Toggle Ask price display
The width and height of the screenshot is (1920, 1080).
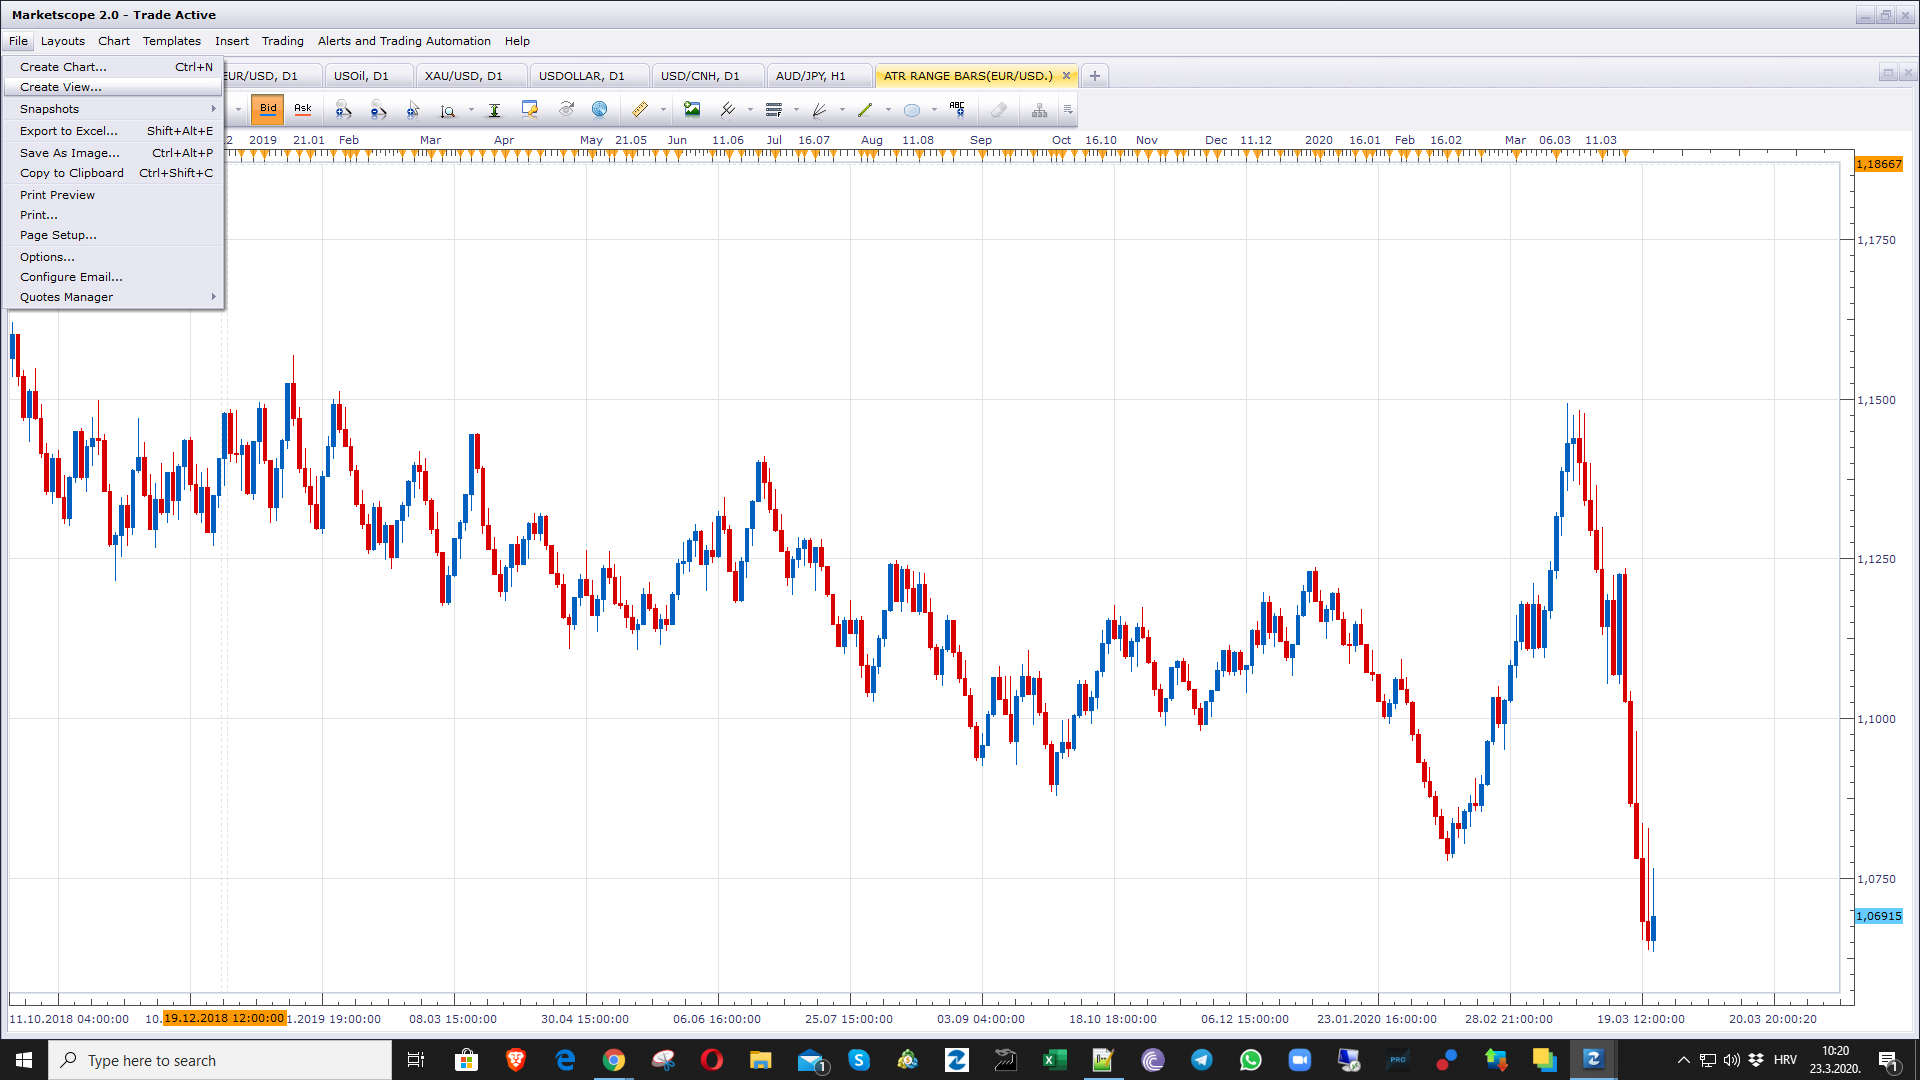[303, 109]
